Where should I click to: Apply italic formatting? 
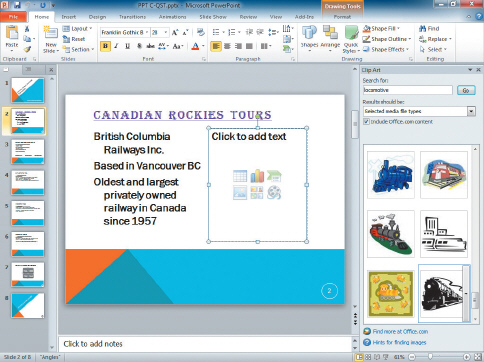[116, 46]
